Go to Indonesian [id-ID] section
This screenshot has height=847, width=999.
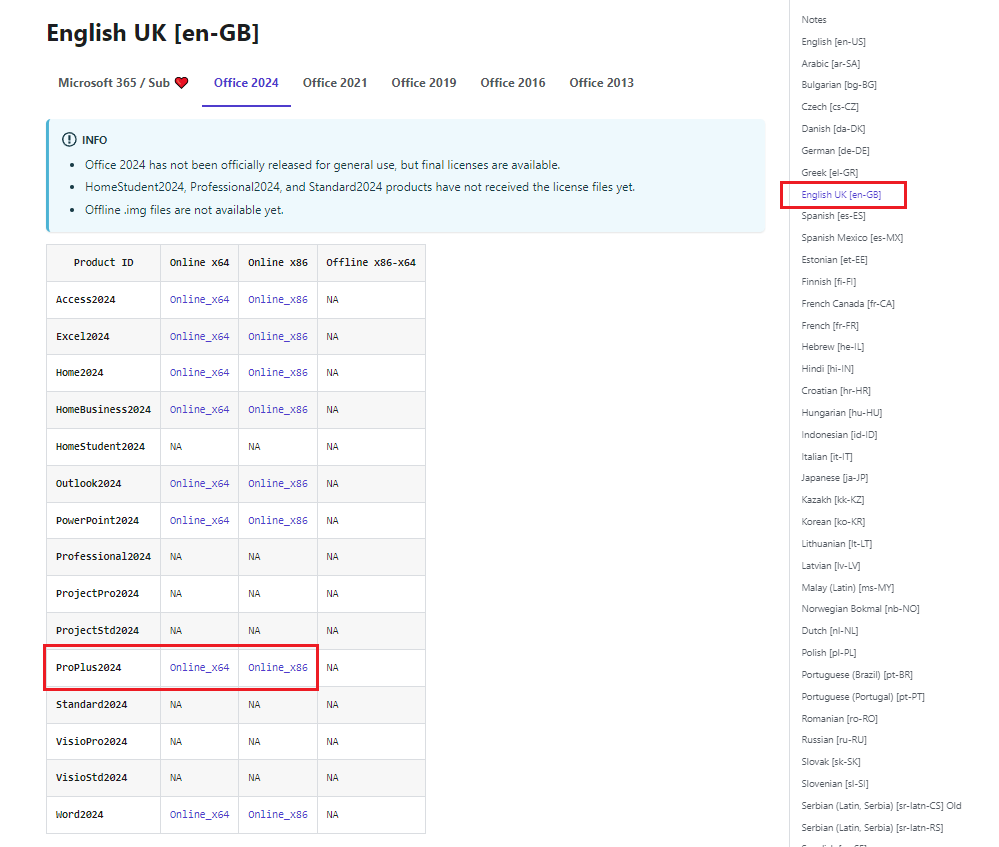pos(839,435)
